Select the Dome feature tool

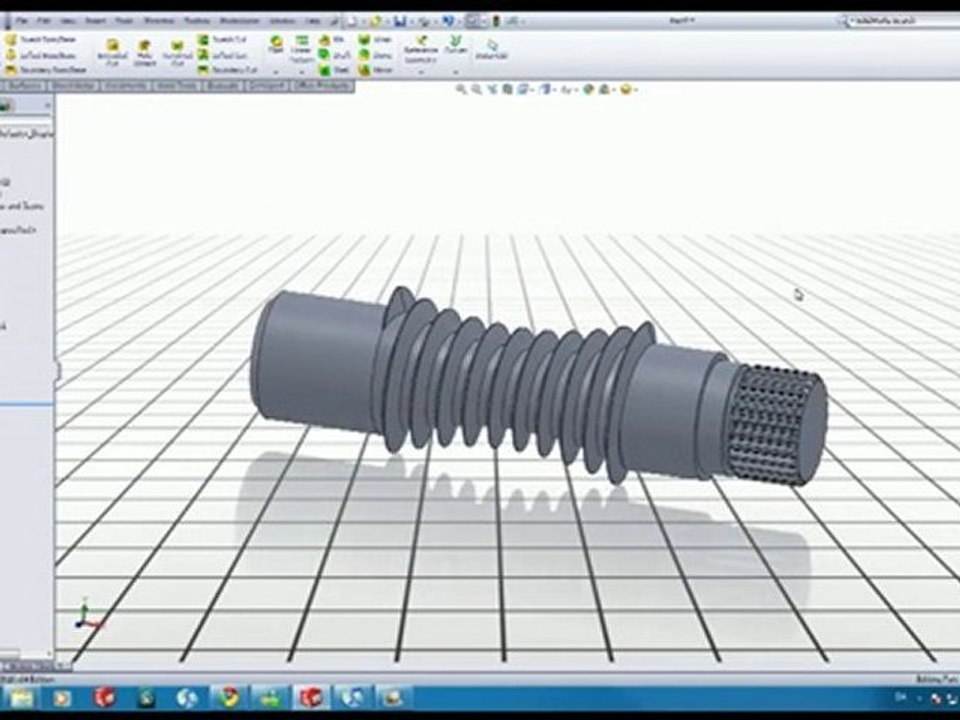[x=375, y=55]
